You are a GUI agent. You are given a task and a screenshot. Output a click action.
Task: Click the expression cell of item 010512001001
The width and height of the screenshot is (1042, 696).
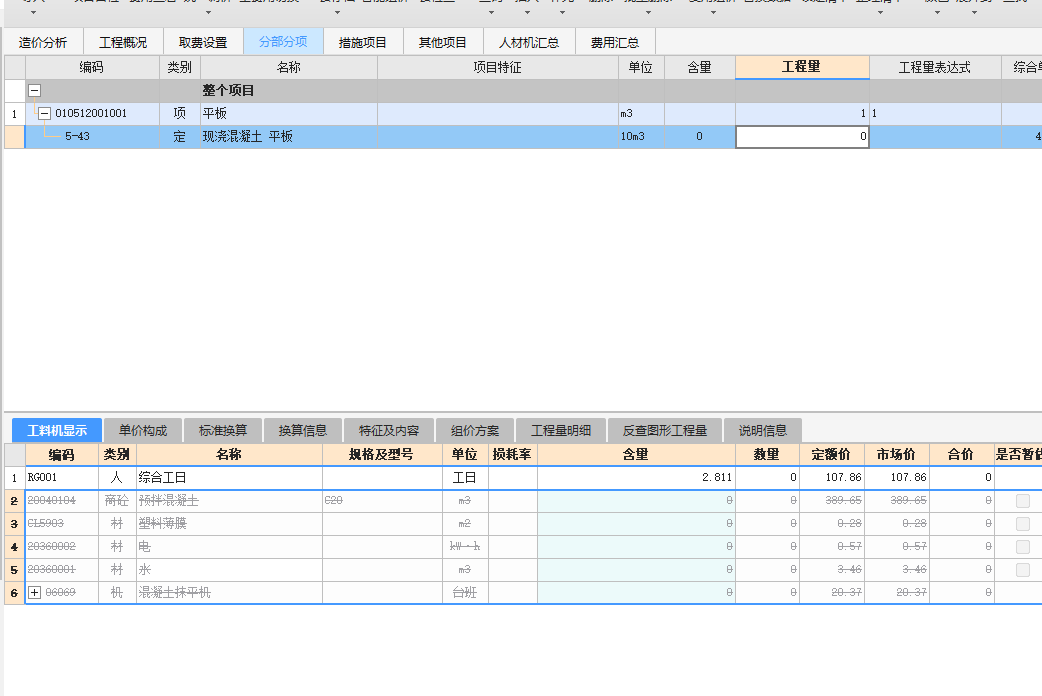[935, 114]
